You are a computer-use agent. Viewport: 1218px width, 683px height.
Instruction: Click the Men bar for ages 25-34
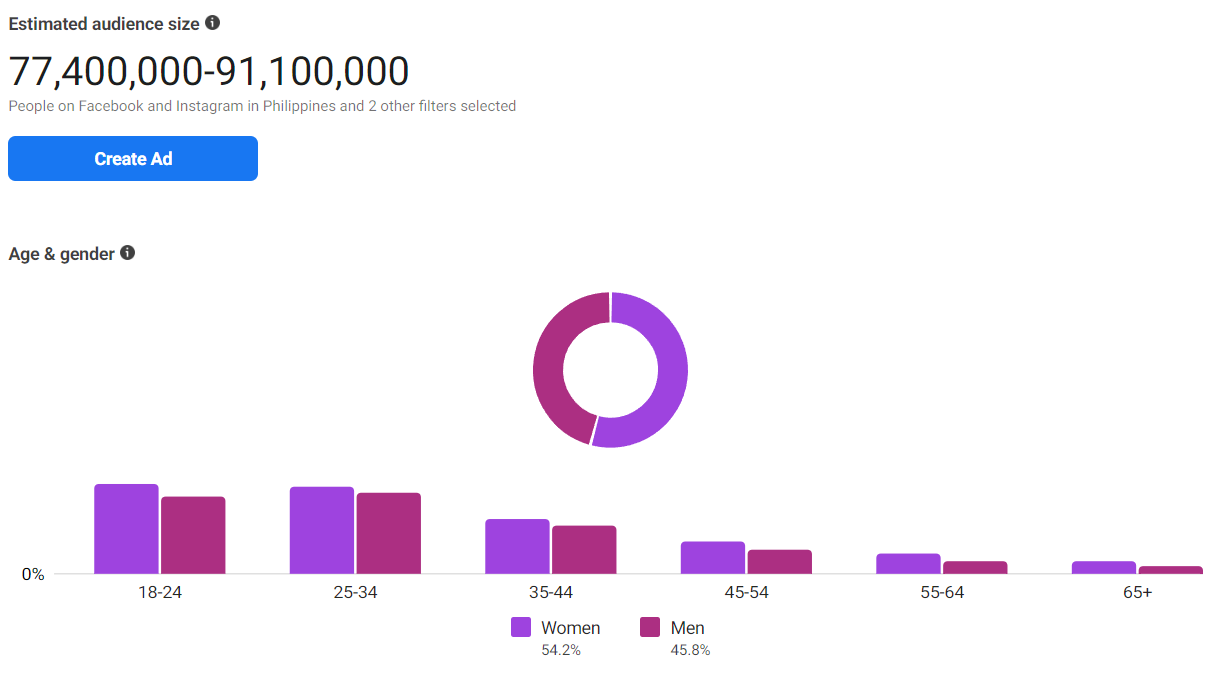point(389,533)
